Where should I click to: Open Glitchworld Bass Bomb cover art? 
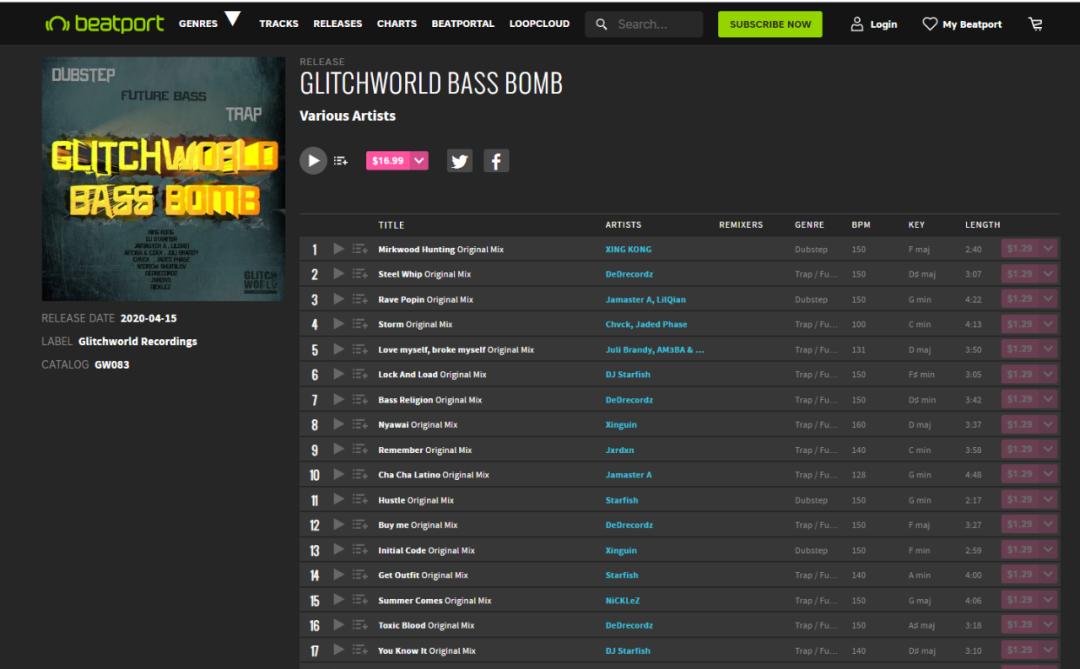coord(163,179)
